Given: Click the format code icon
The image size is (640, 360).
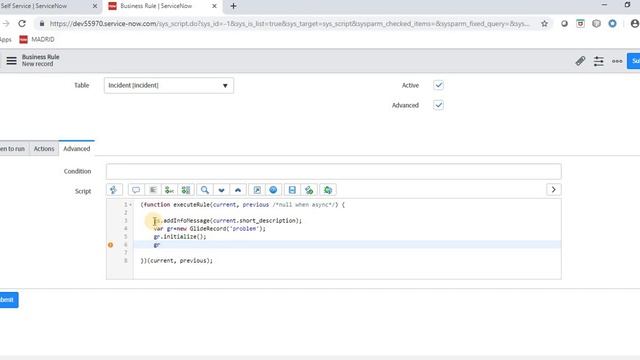Looking at the screenshot, I should pos(153,190).
